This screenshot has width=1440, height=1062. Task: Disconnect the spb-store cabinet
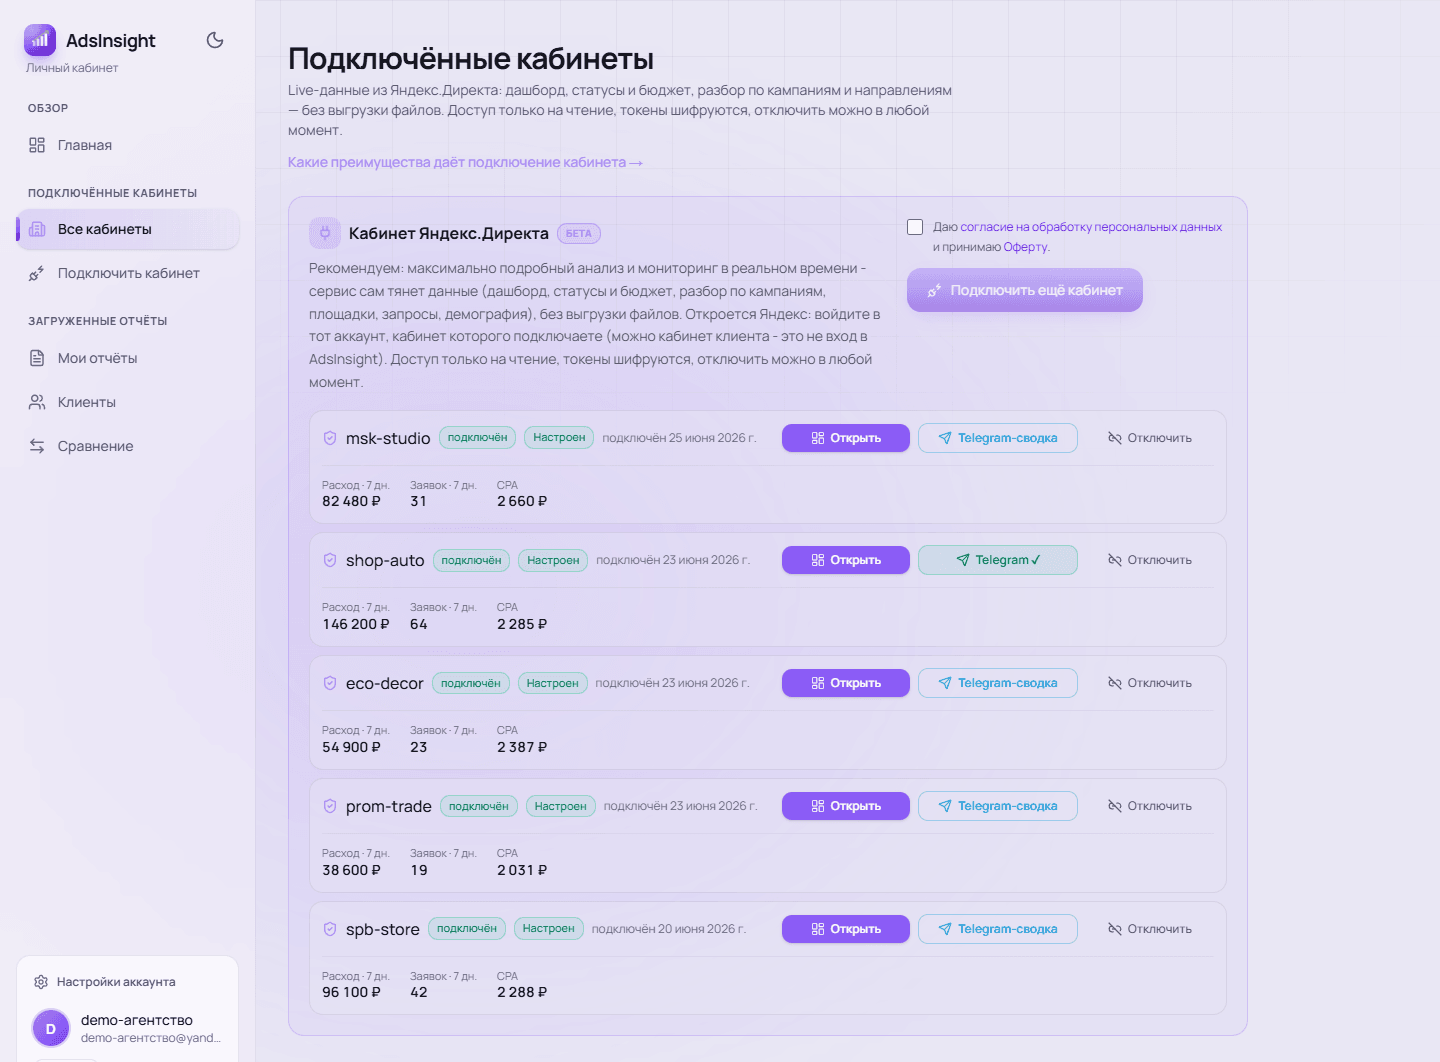(1150, 929)
